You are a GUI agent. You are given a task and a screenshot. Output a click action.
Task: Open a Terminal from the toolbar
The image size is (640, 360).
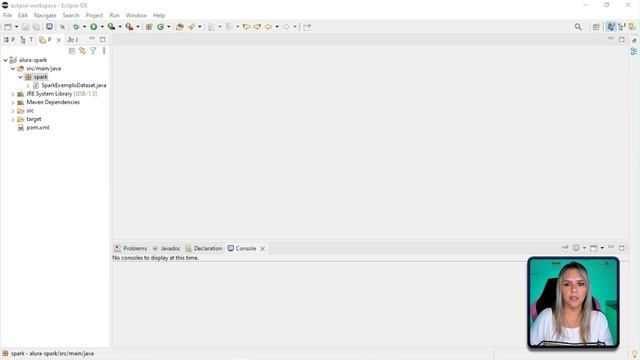[x=49, y=27]
